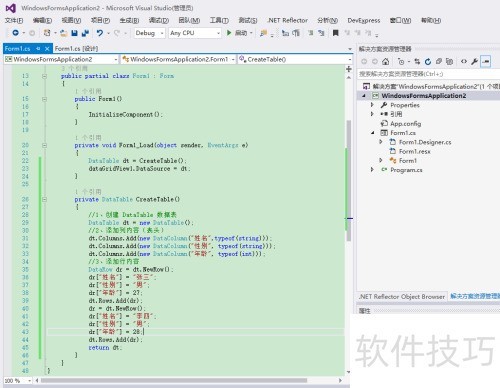Expand the Program.cs node
500x388 pixels.
click(372, 170)
